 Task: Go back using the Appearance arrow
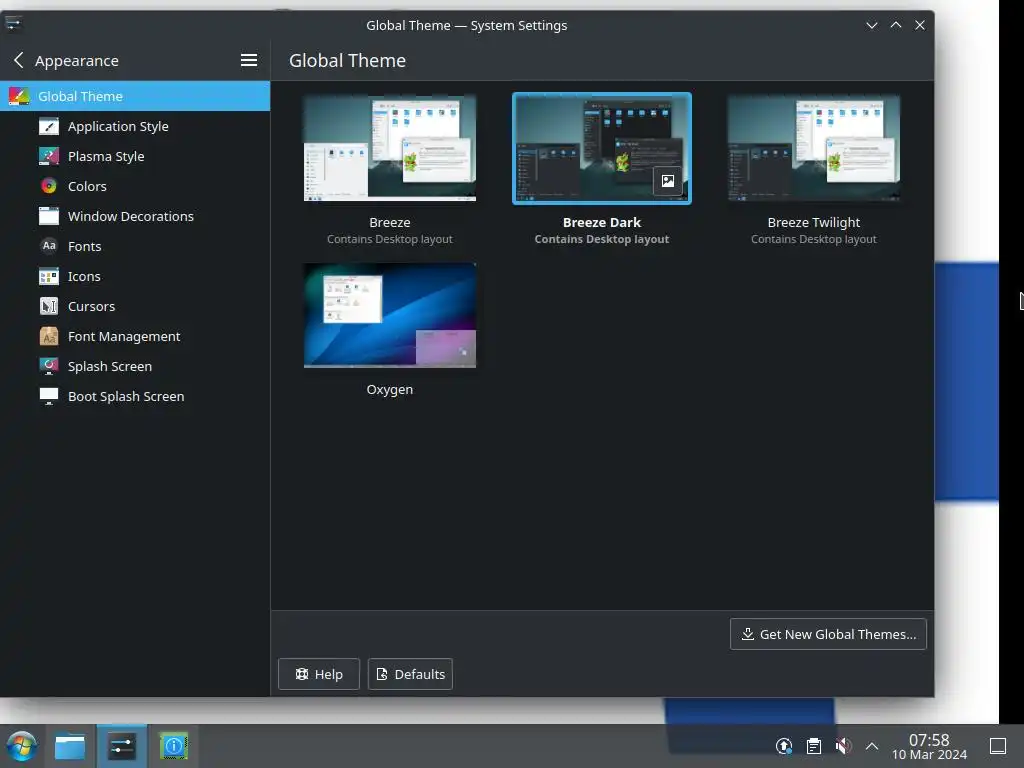tap(18, 60)
